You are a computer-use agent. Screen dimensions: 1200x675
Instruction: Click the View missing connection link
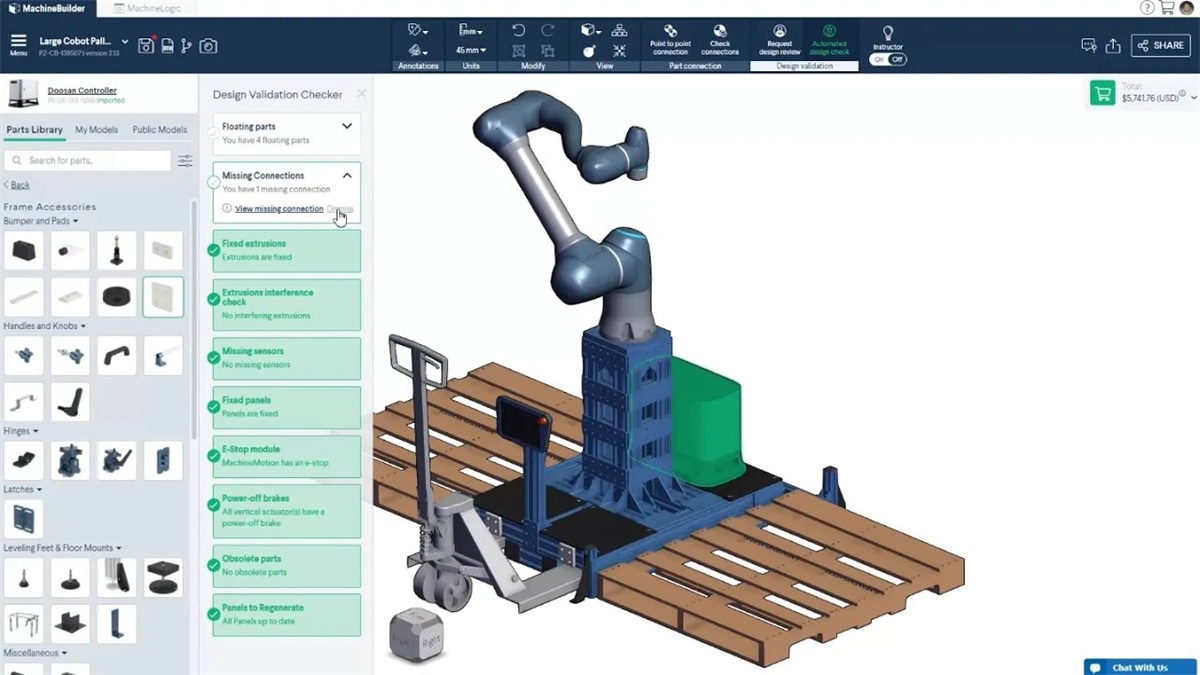tap(278, 209)
